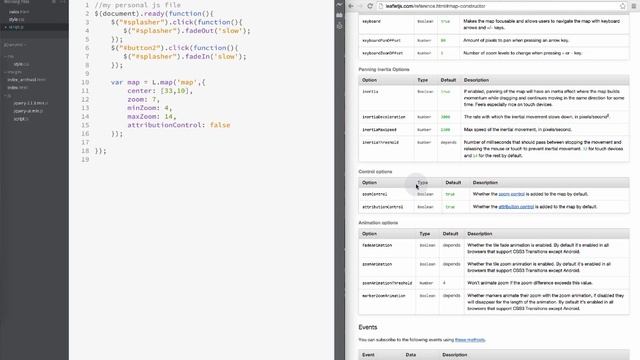Place cursor on 'attributionControl' in code

164,125
